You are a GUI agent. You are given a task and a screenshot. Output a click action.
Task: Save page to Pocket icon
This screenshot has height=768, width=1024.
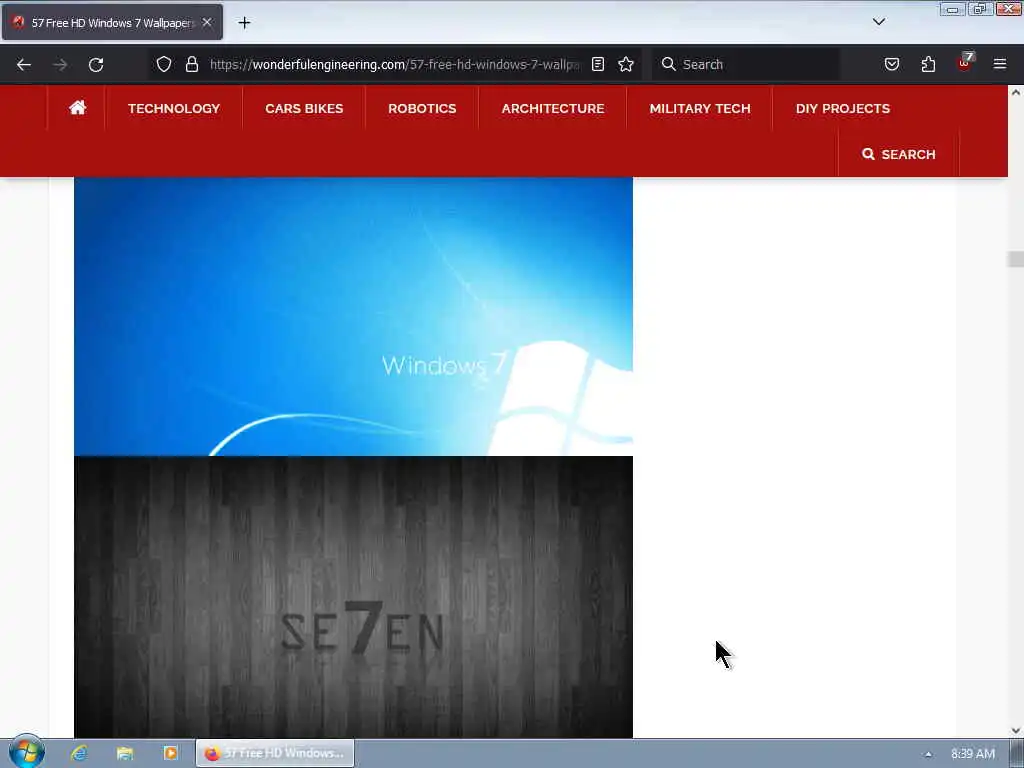coord(892,64)
